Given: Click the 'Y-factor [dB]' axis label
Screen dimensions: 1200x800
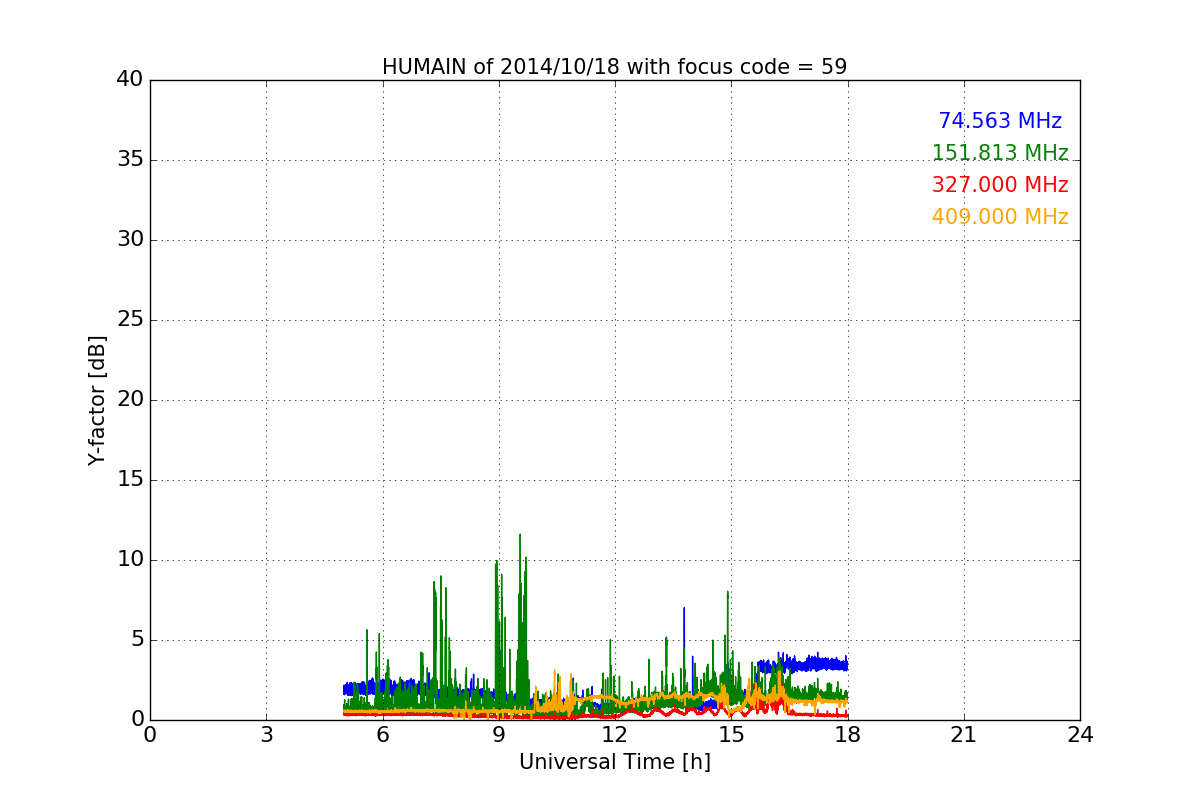Looking at the screenshot, I should (97, 400).
